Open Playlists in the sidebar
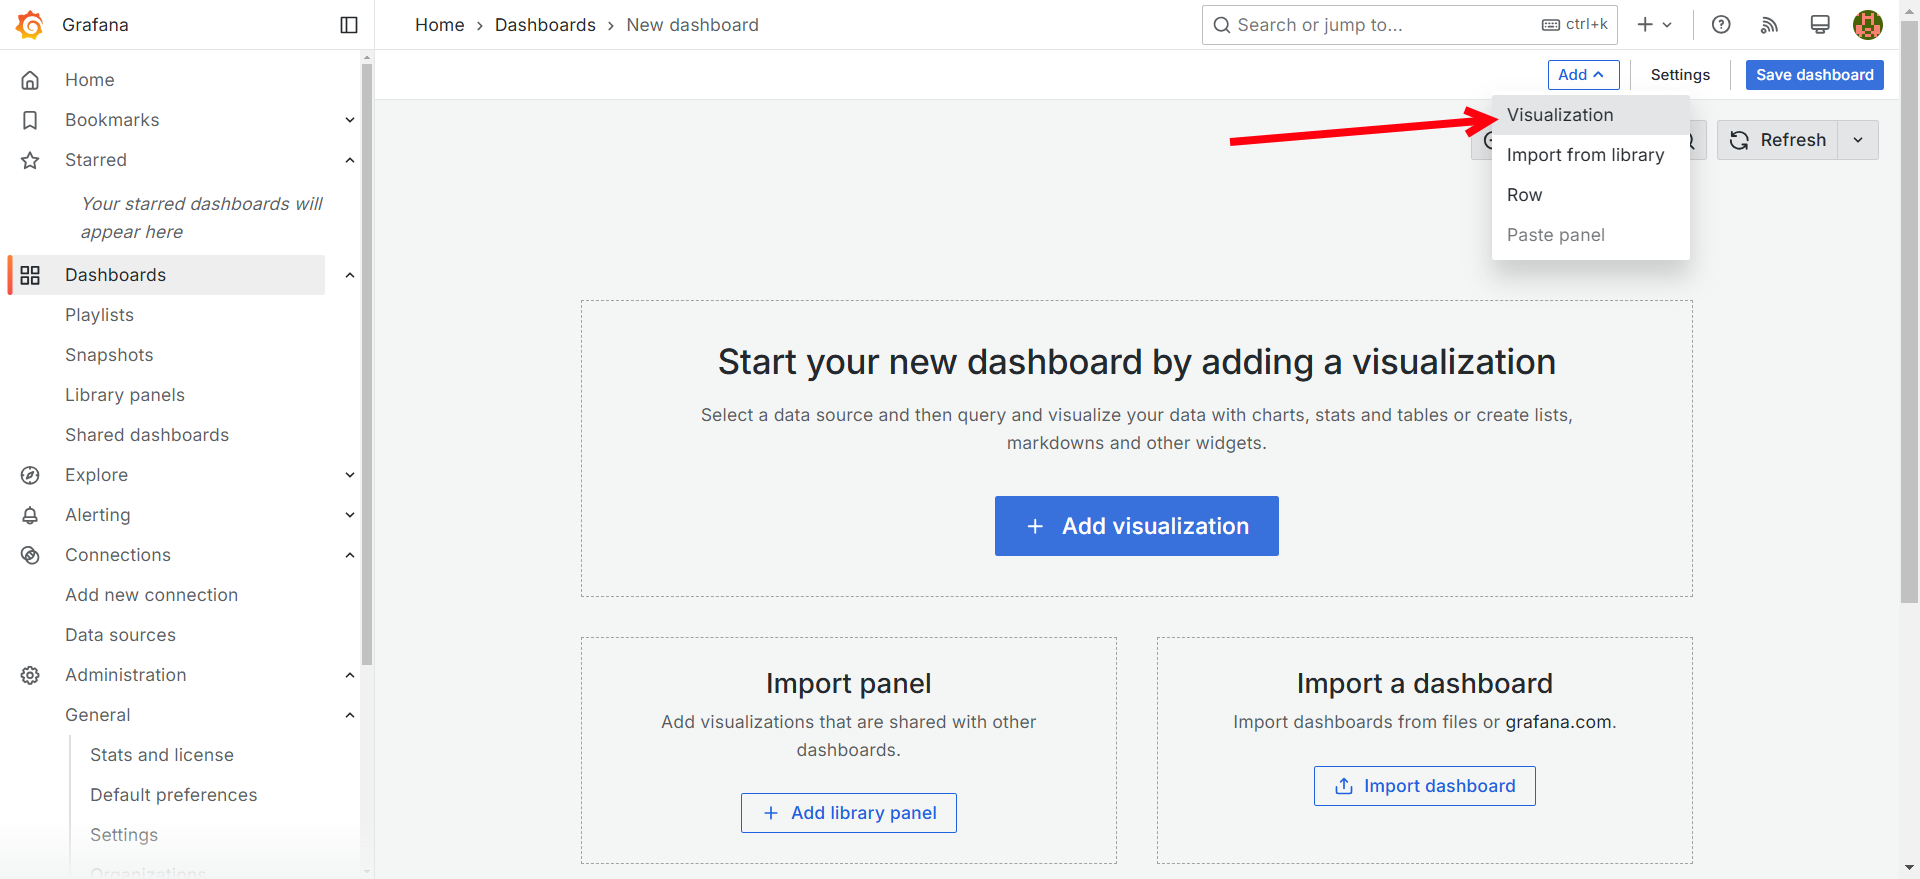This screenshot has height=879, width=1920. coord(99,315)
